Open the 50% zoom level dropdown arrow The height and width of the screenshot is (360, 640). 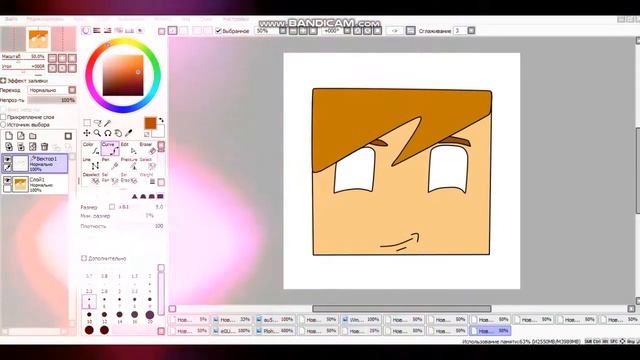click(x=283, y=31)
